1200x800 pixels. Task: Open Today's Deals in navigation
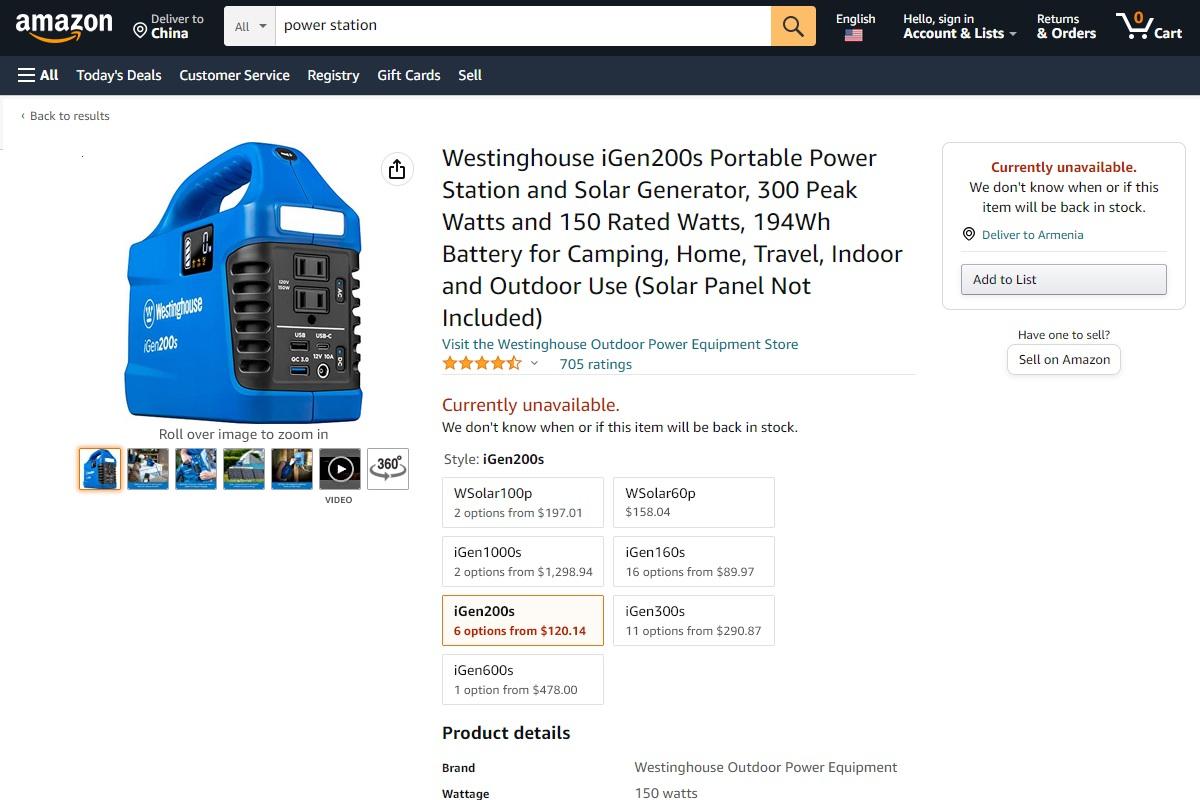pos(119,75)
